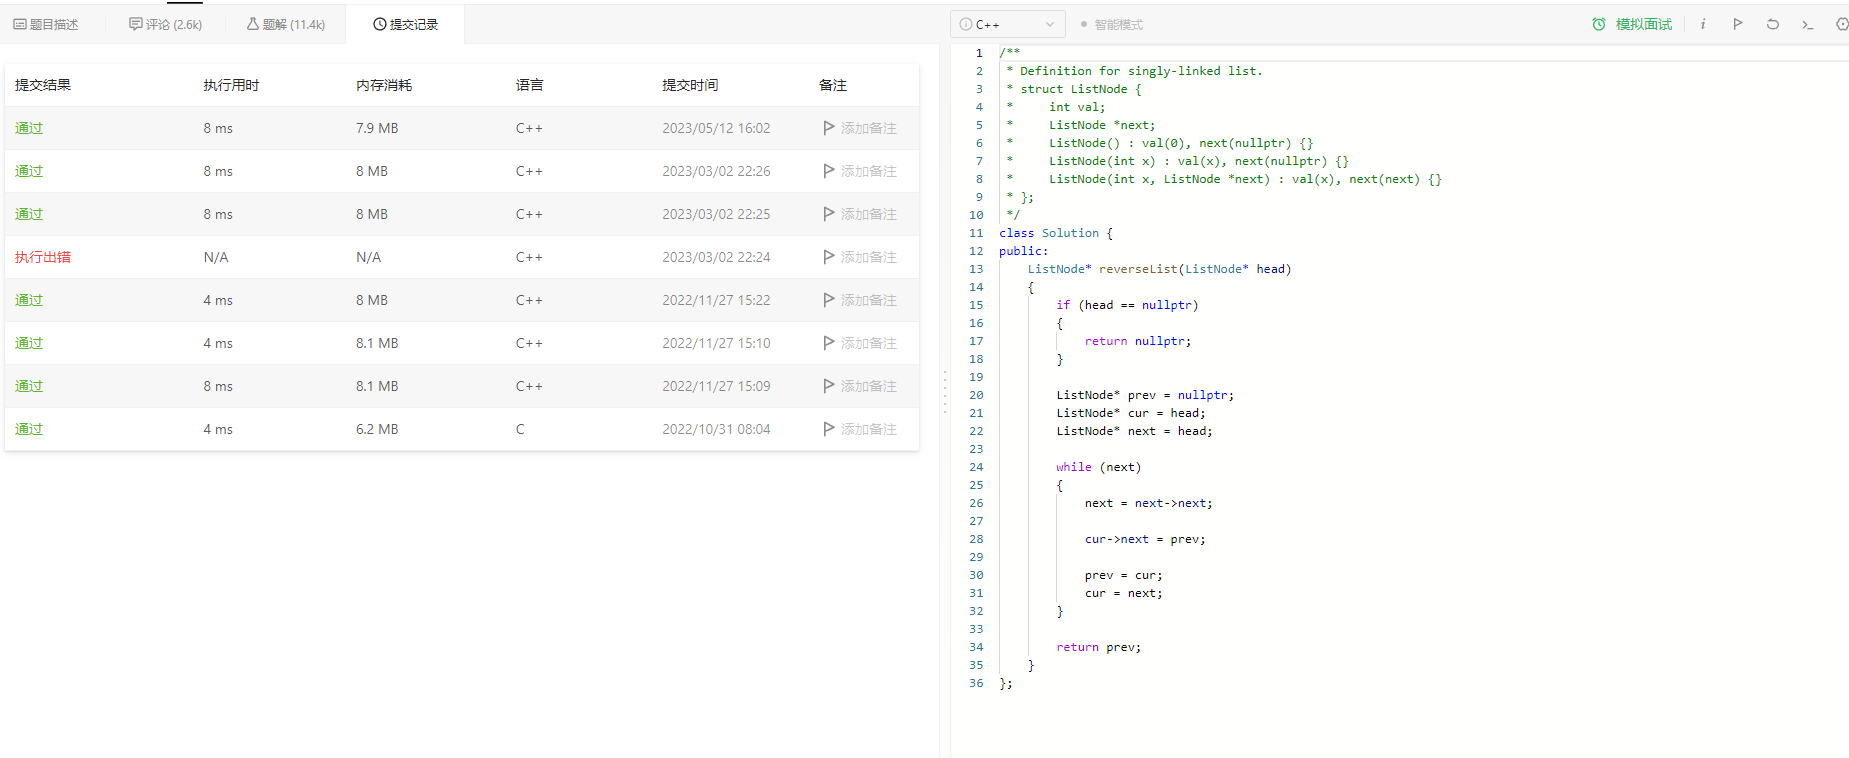Click the 'if (head == nullptr)' line

tap(1127, 305)
